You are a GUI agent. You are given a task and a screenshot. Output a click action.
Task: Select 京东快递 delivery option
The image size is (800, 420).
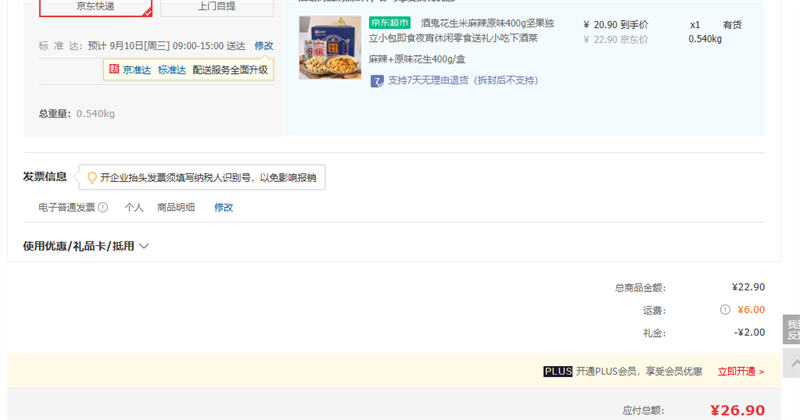(97, 7)
